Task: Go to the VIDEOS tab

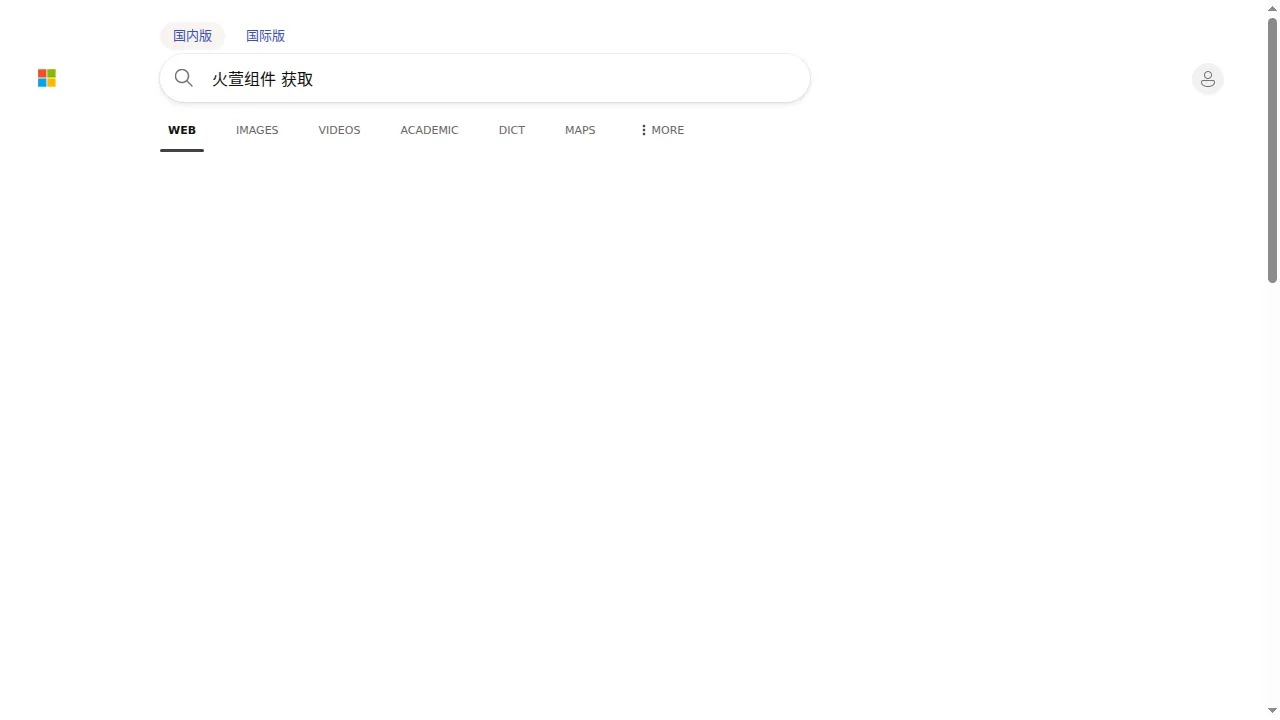Action: click(x=339, y=131)
